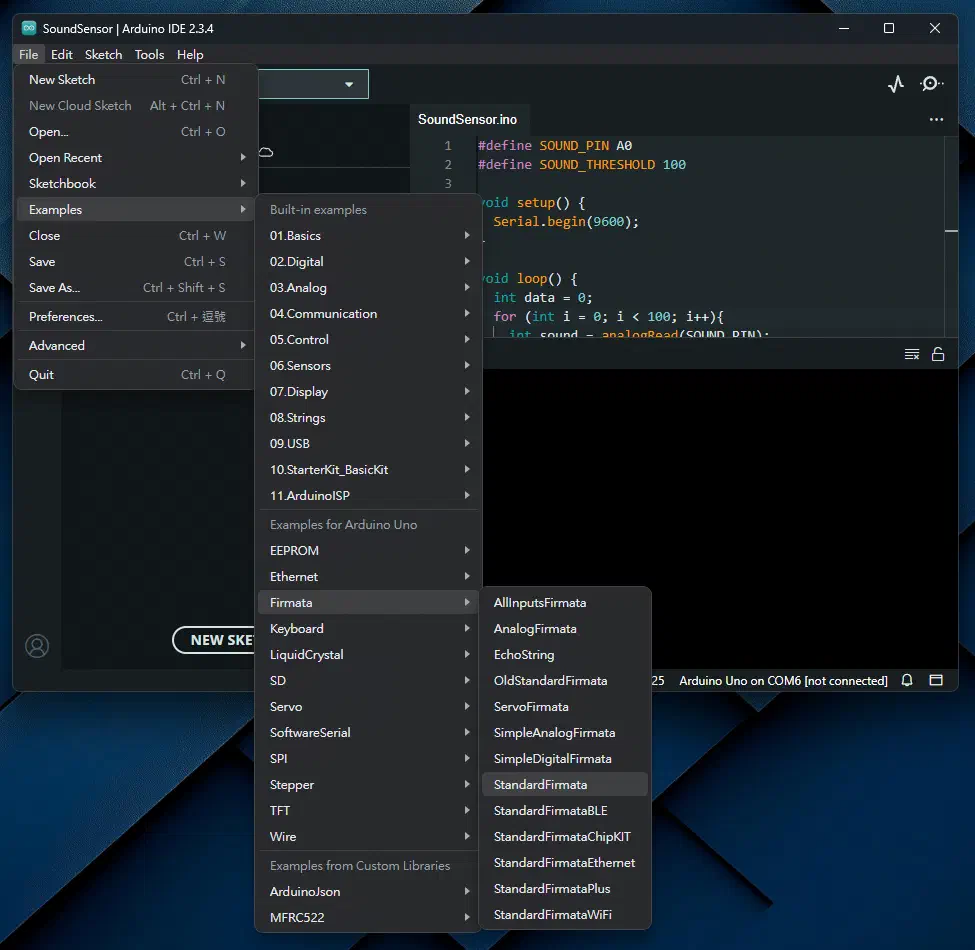This screenshot has height=950, width=975.
Task: Open the Serial Plotter
Action: pyautogui.click(x=895, y=85)
